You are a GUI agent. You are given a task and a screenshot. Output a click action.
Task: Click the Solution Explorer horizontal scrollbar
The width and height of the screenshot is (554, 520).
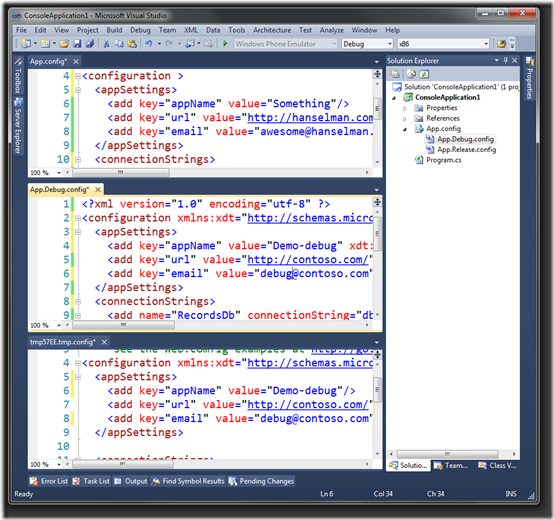[x=453, y=454]
